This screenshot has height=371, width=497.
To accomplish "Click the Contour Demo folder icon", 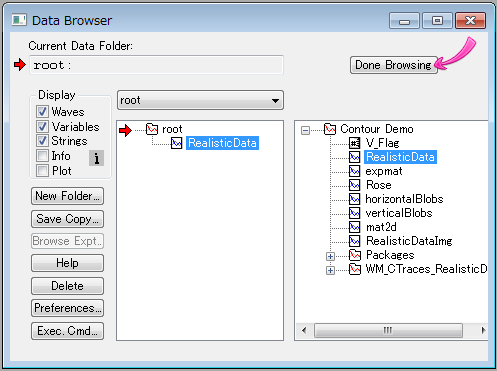I will coord(330,129).
